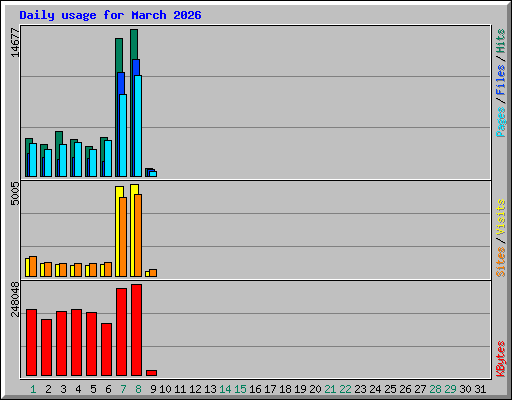512x400 pixels.
Task: Click day 1 on the x-axis
Action: [33, 389]
